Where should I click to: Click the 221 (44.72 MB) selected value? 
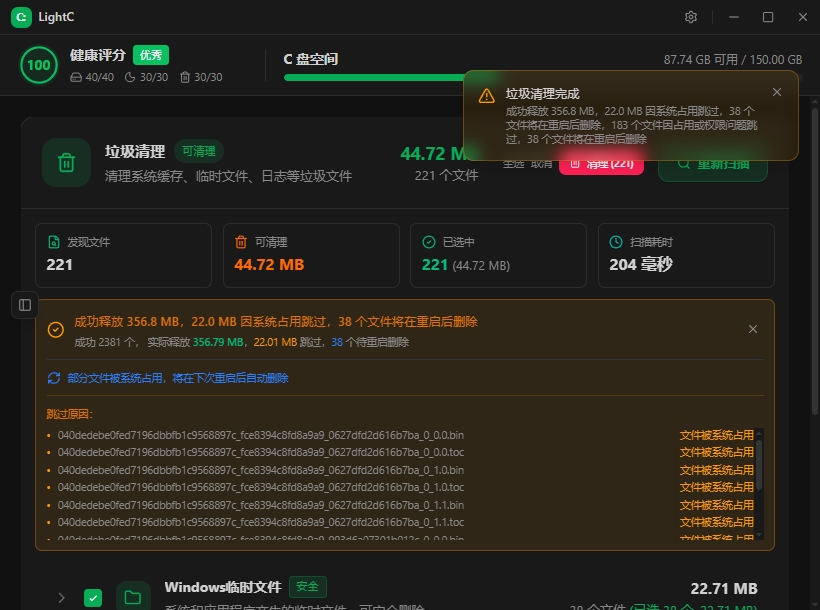[x=465, y=265]
